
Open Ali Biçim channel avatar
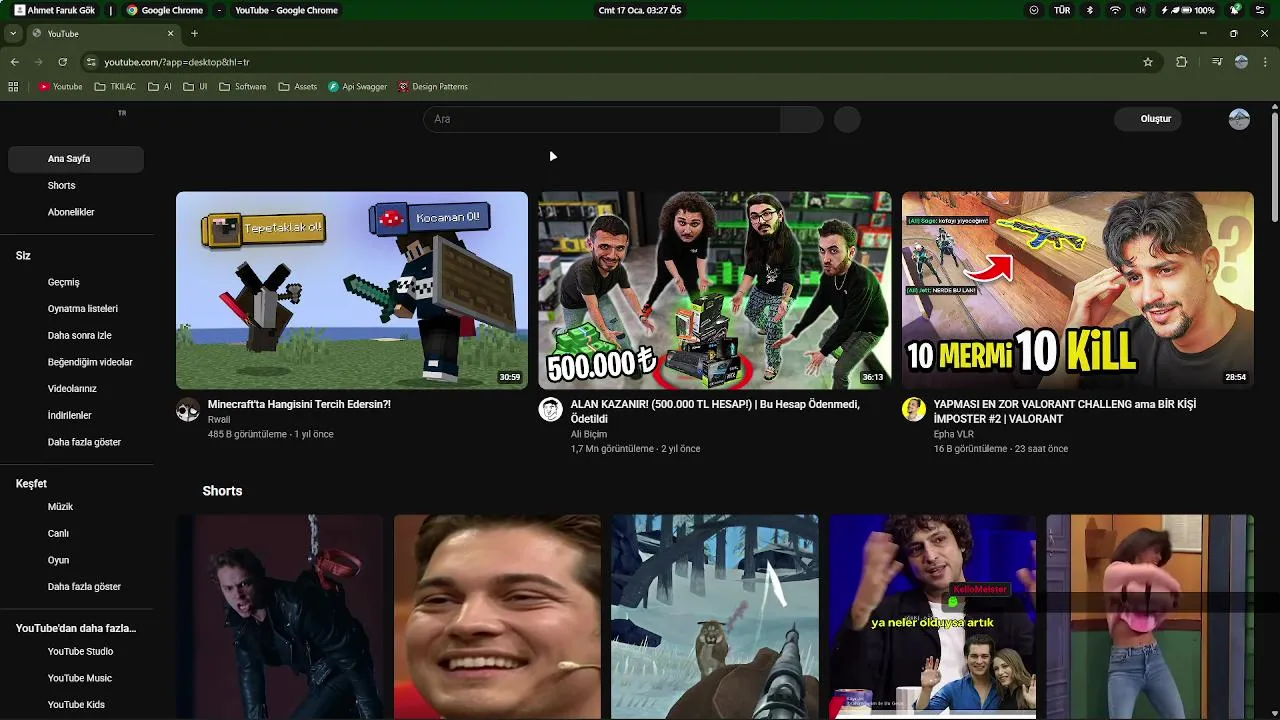pos(551,410)
